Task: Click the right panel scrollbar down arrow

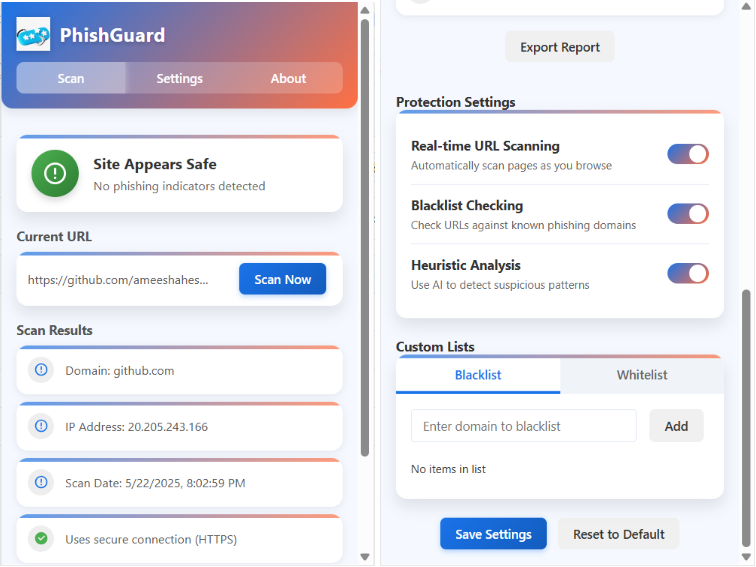Action: [746, 557]
